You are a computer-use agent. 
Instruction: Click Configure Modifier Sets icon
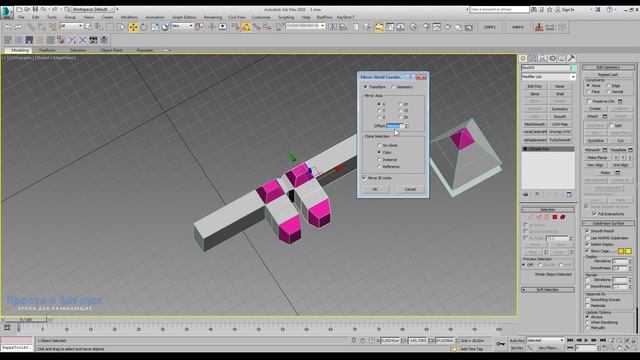[x=569, y=195]
